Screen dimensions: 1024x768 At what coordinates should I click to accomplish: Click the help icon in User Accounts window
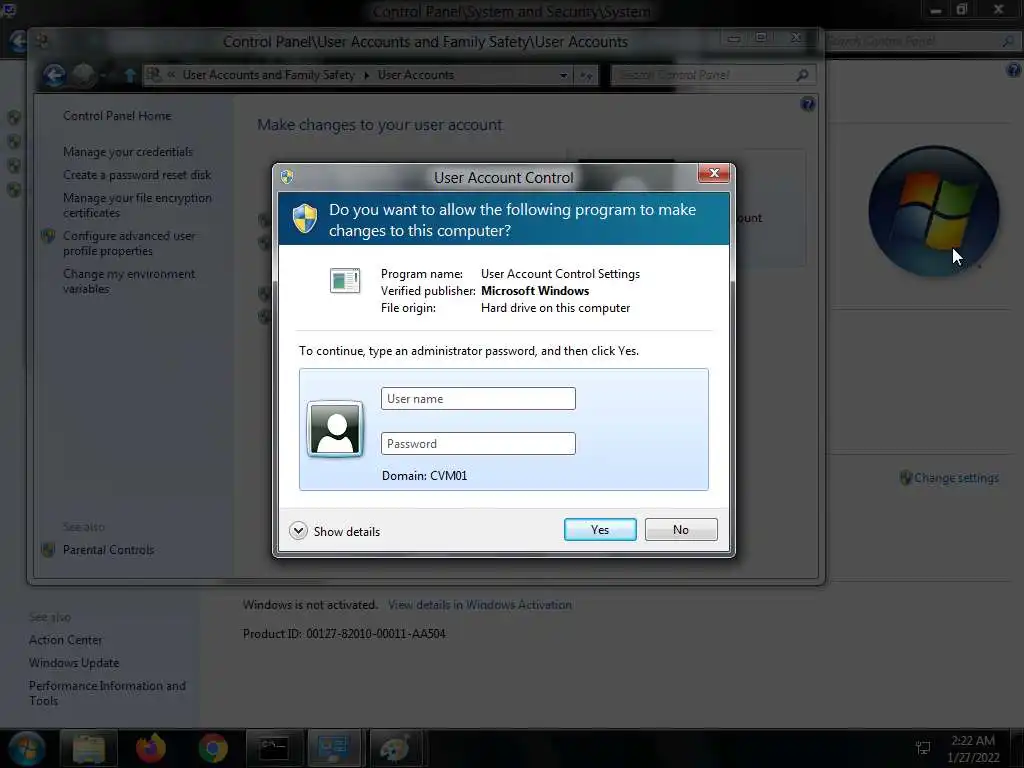tap(807, 104)
